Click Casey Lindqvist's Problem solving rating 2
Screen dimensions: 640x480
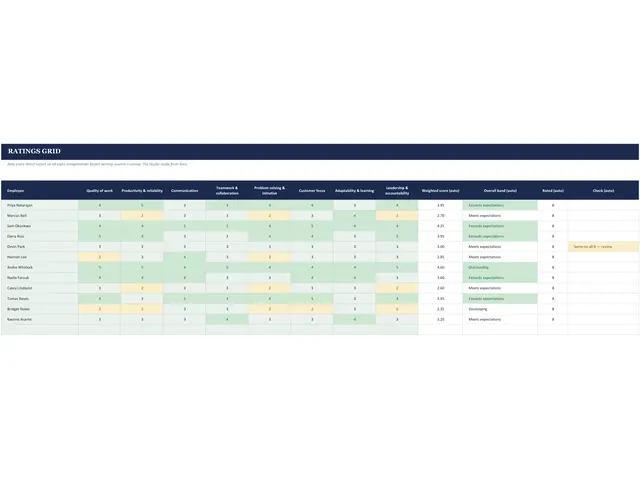pos(269,288)
